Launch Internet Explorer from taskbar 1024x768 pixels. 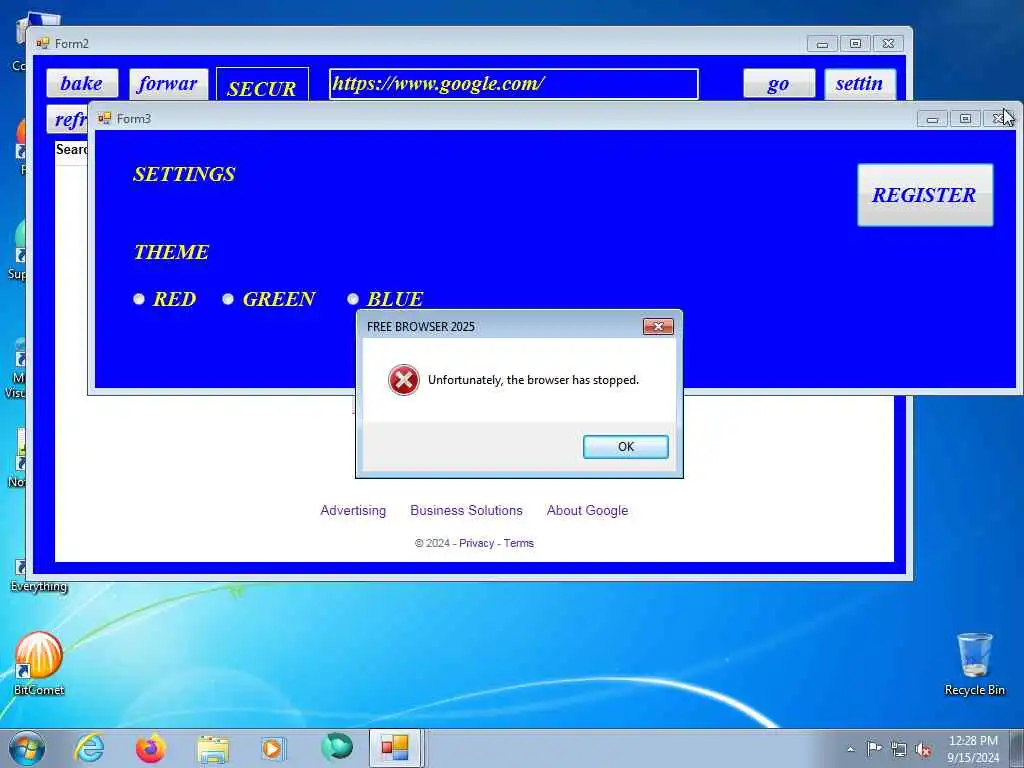[x=89, y=748]
